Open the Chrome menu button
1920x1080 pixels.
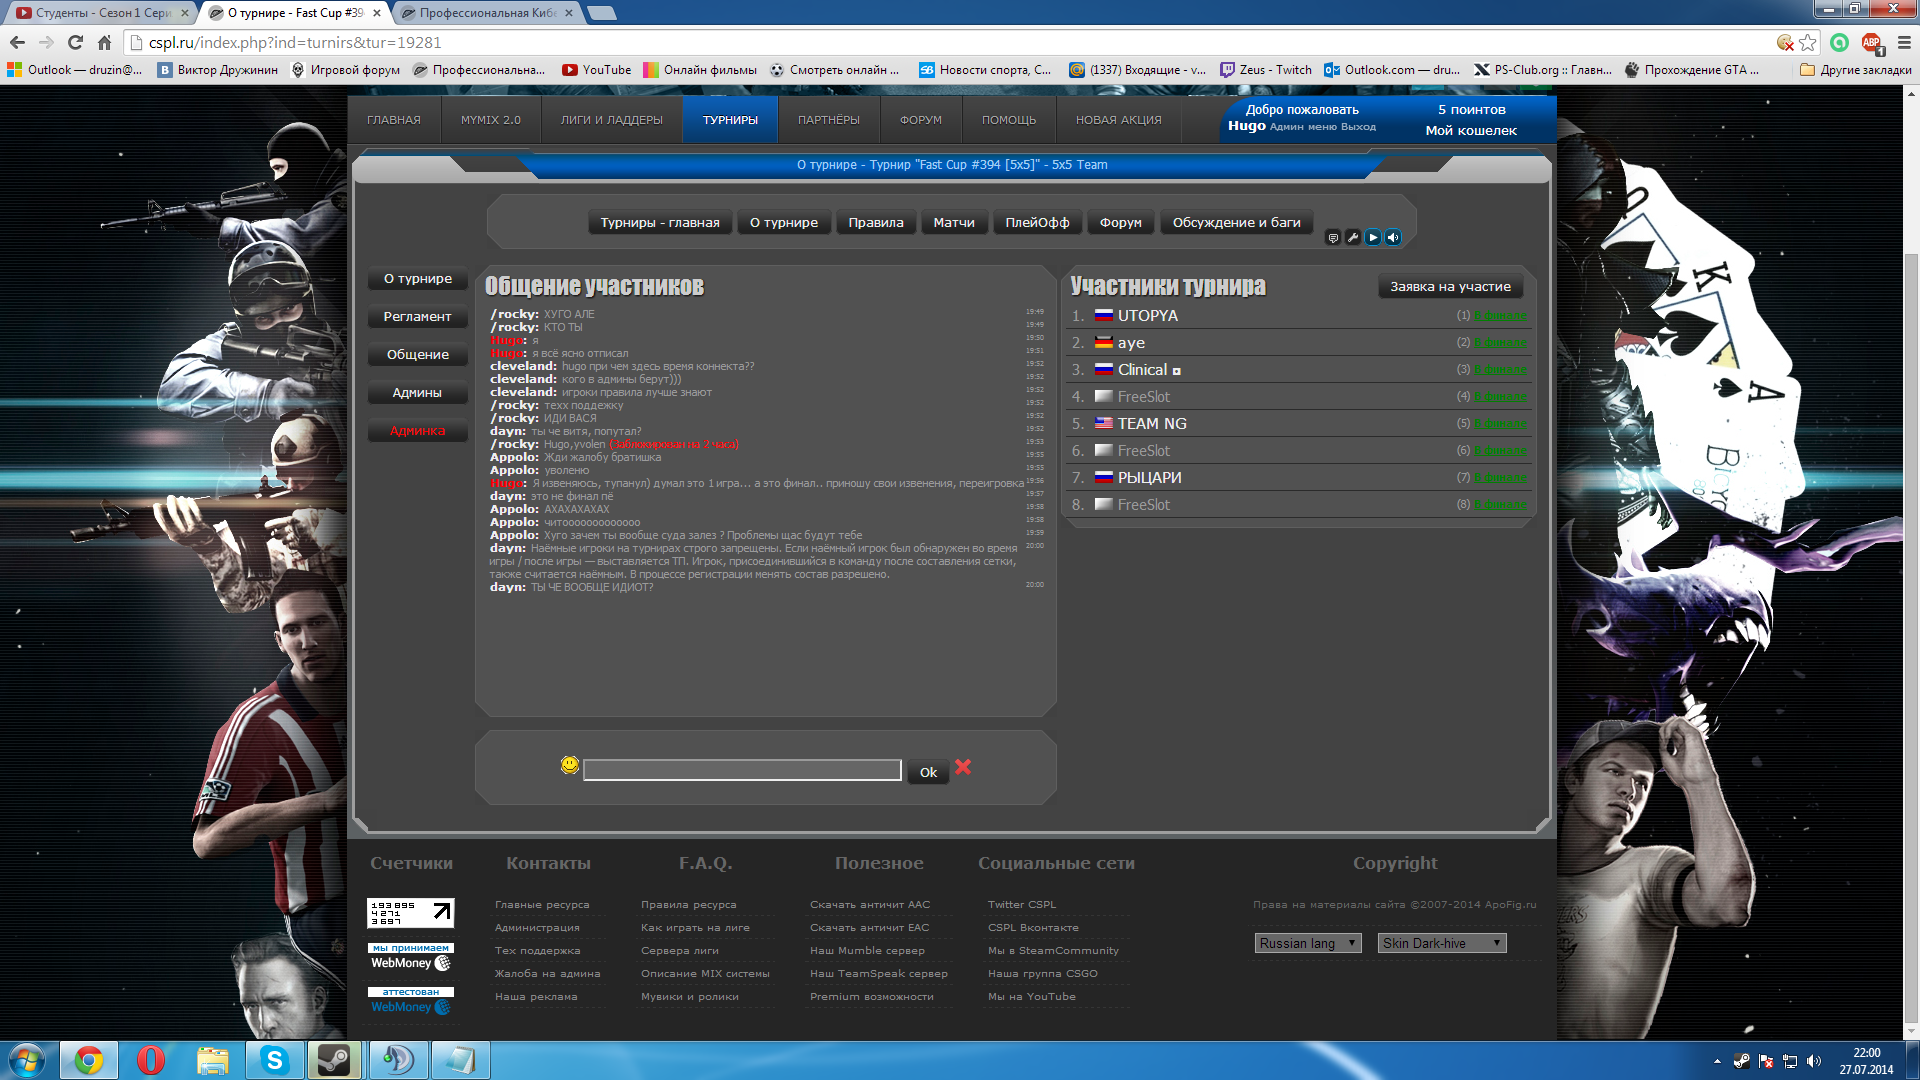[1904, 42]
